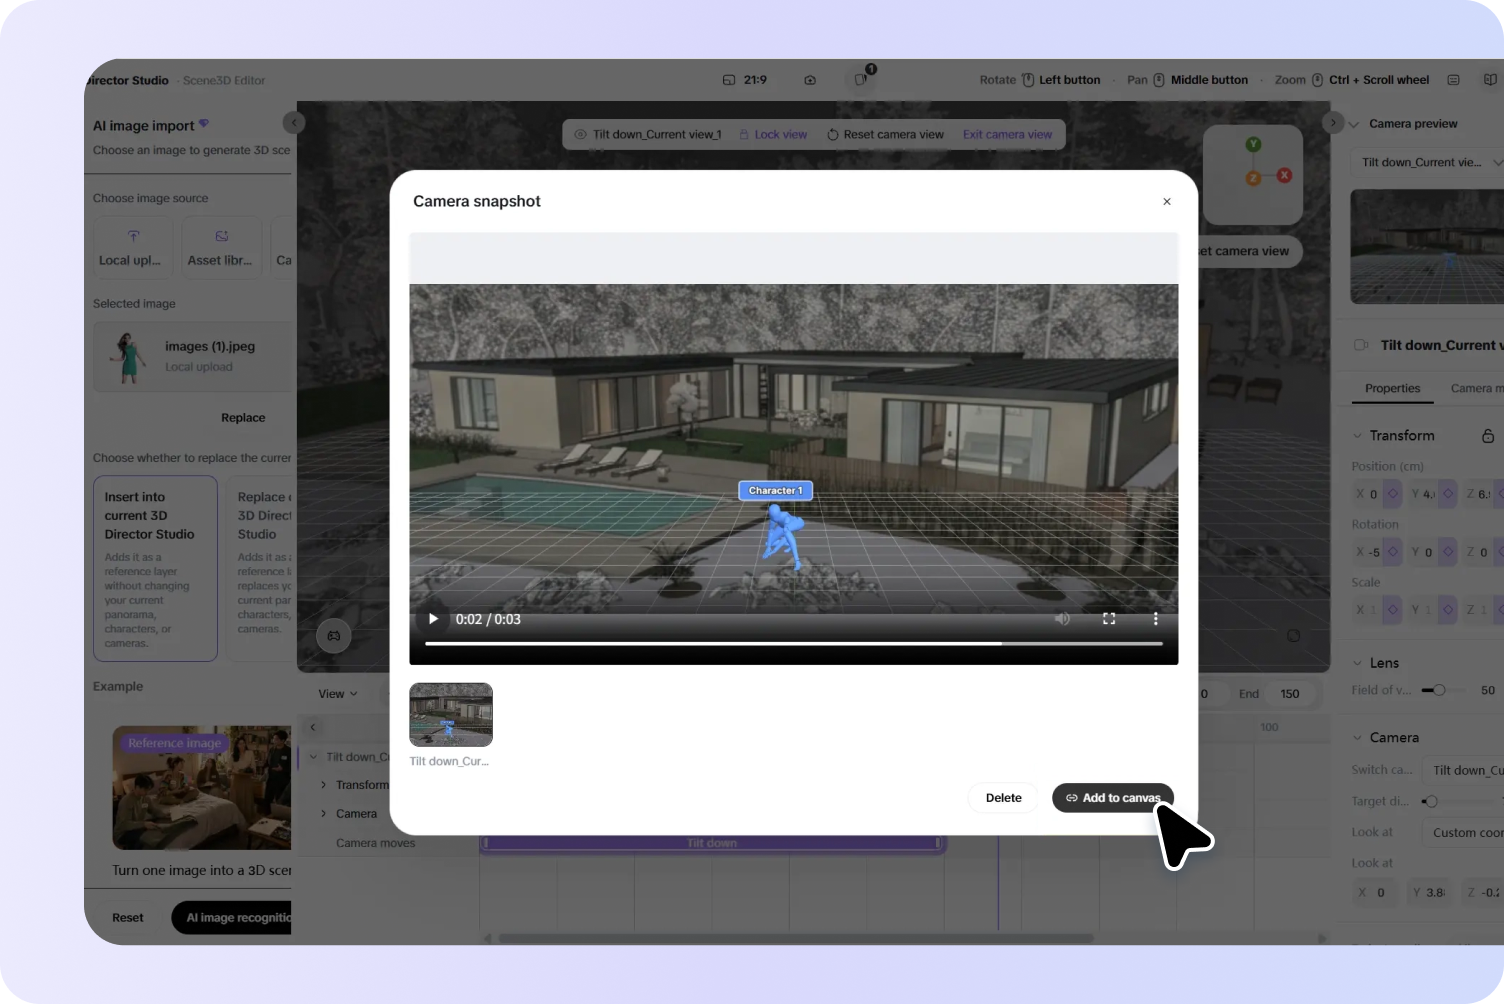This screenshot has width=1504, height=1004.
Task: Click Replace for the selected image
Action: (x=243, y=418)
